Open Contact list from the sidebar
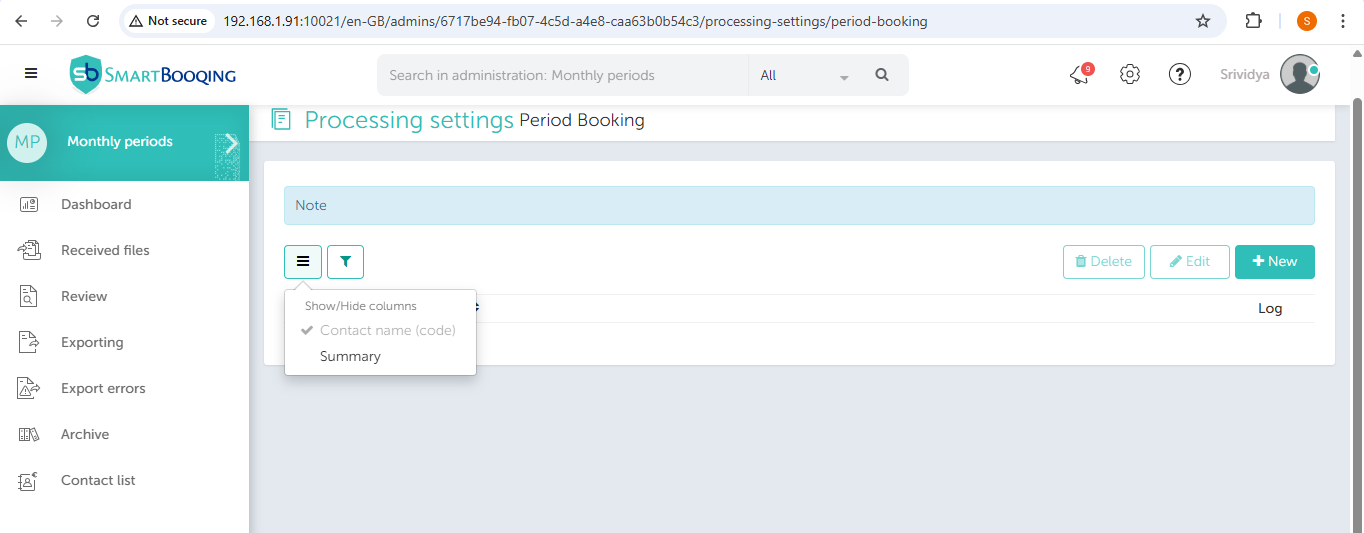 pos(98,480)
